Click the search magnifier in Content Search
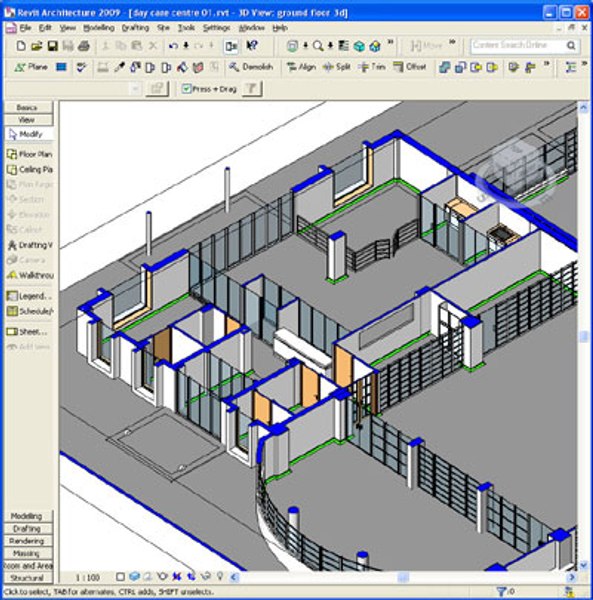 pyautogui.click(x=571, y=46)
